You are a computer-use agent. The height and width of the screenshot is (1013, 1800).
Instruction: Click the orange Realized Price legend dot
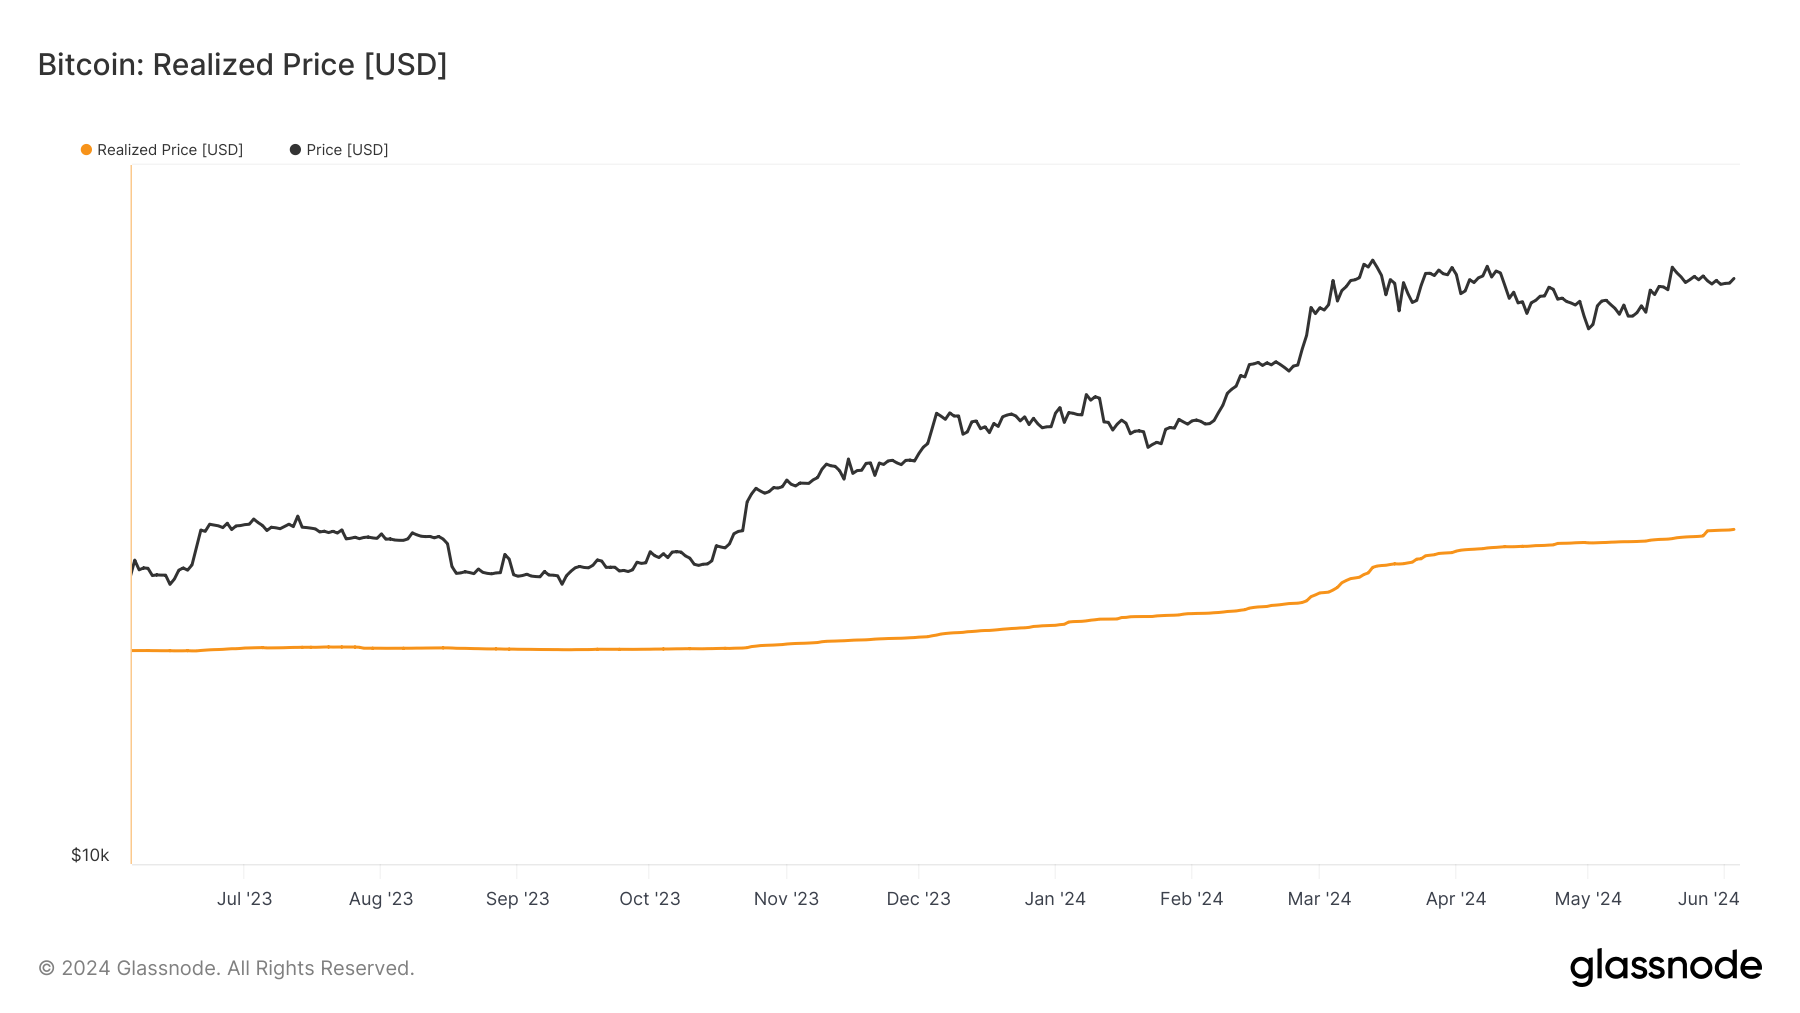pyautogui.click(x=87, y=150)
